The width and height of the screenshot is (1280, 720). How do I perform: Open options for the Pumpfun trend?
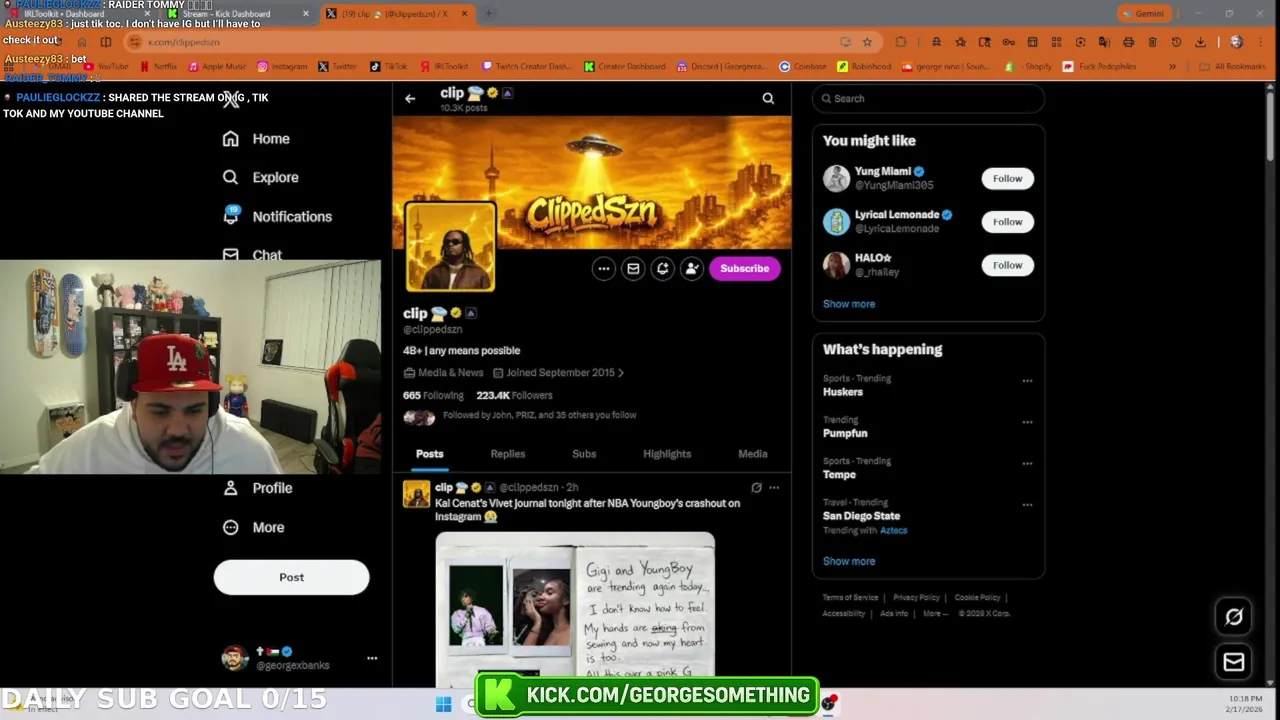click(1027, 422)
